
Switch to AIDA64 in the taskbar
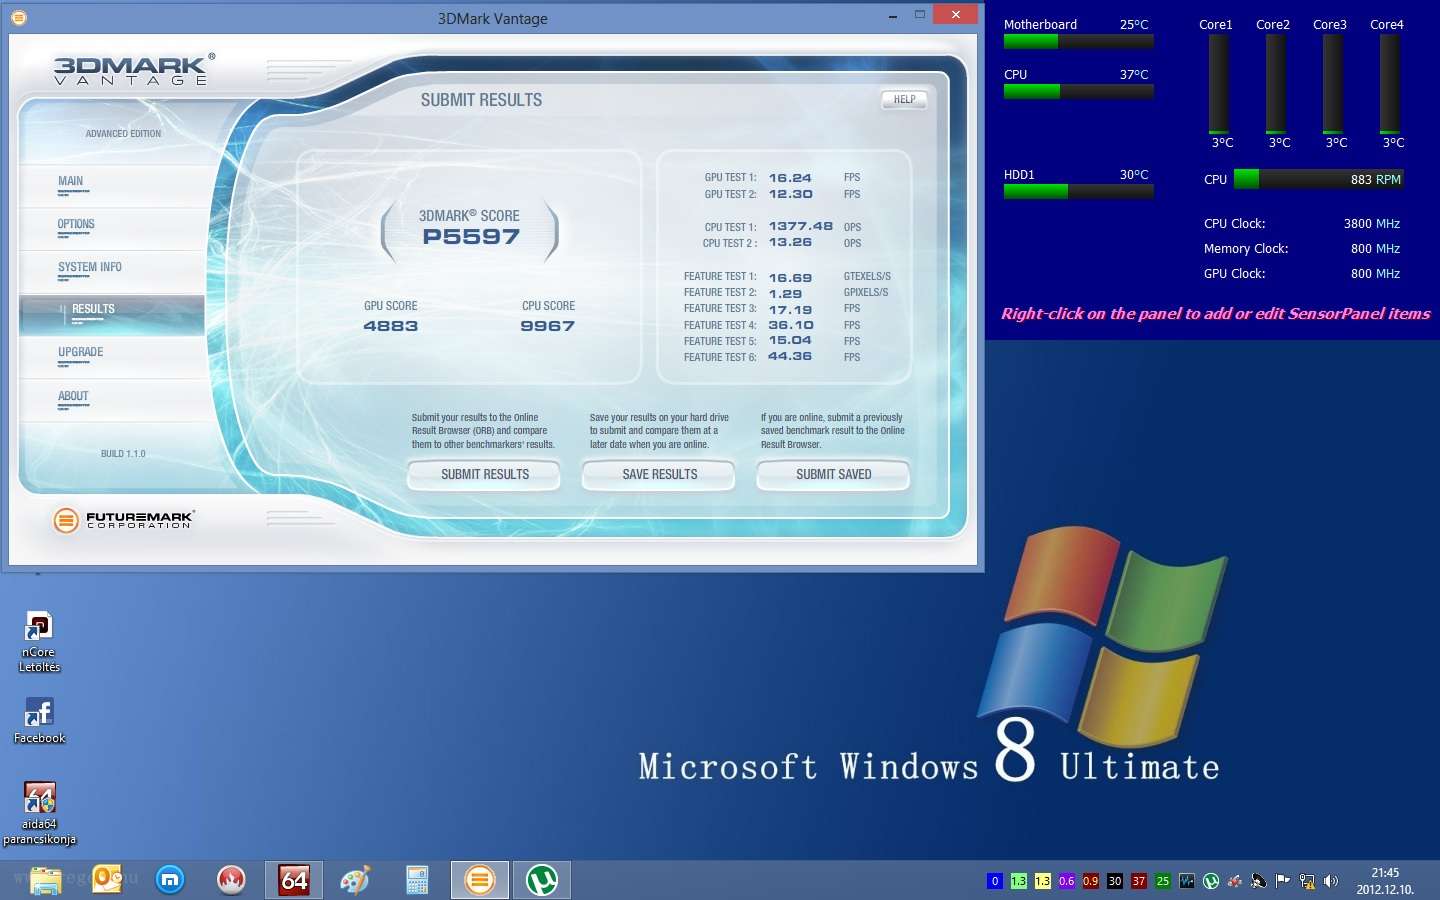pos(294,880)
